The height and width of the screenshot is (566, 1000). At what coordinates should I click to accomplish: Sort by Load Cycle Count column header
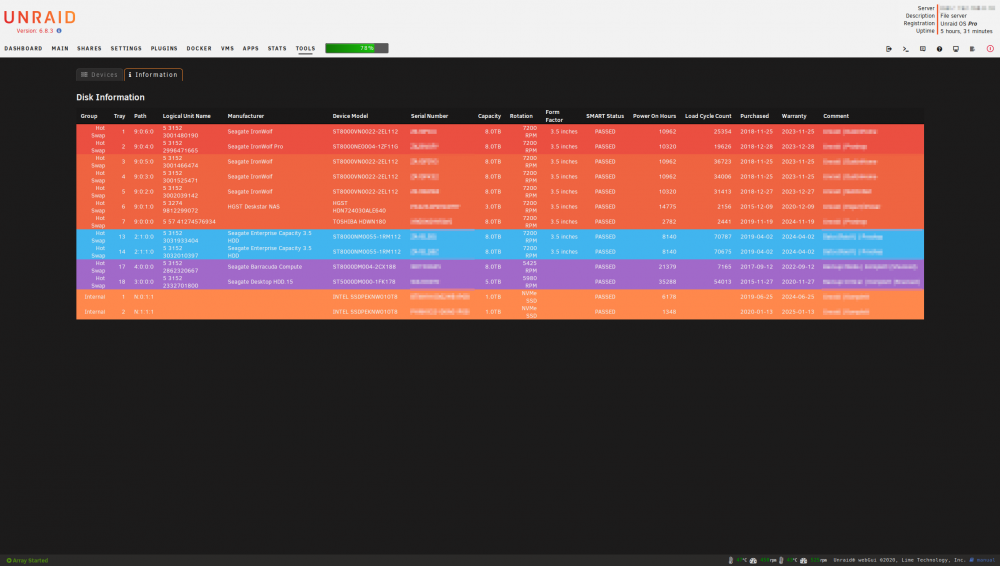coord(708,116)
